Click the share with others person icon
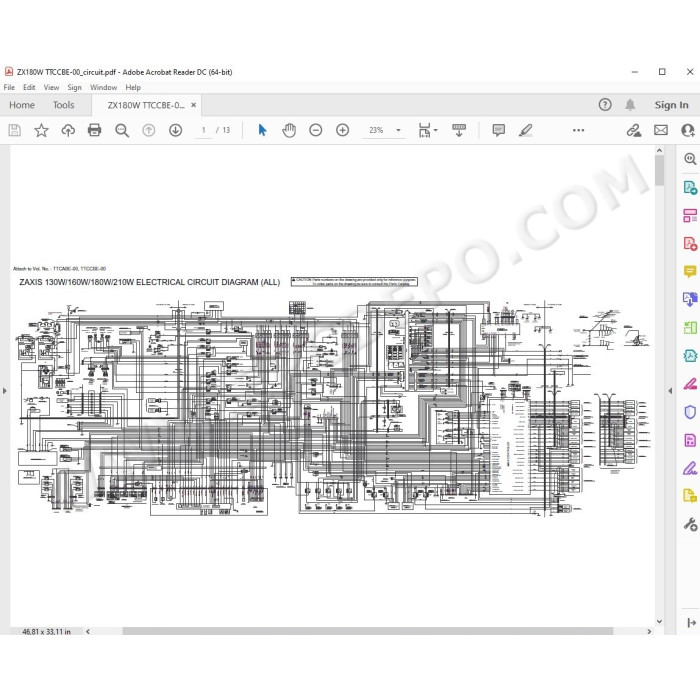The height and width of the screenshot is (700, 700). pos(688,130)
